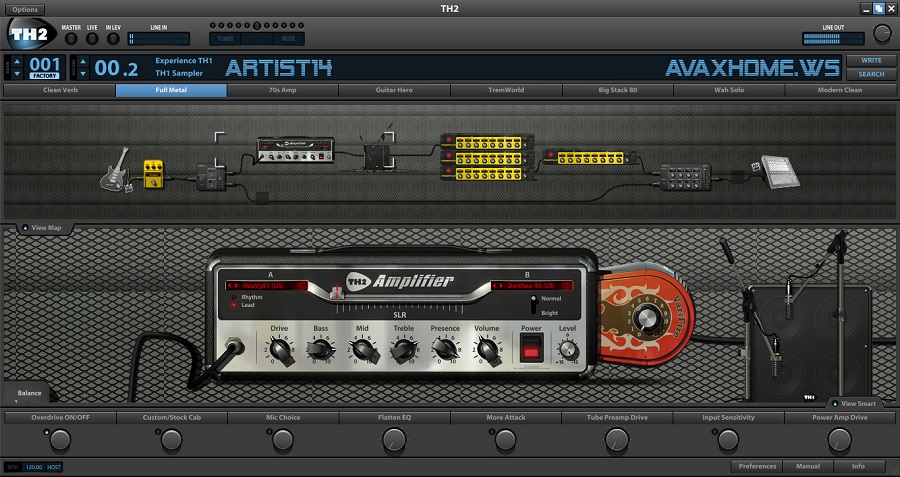Click the TH2 logo

[32, 34]
